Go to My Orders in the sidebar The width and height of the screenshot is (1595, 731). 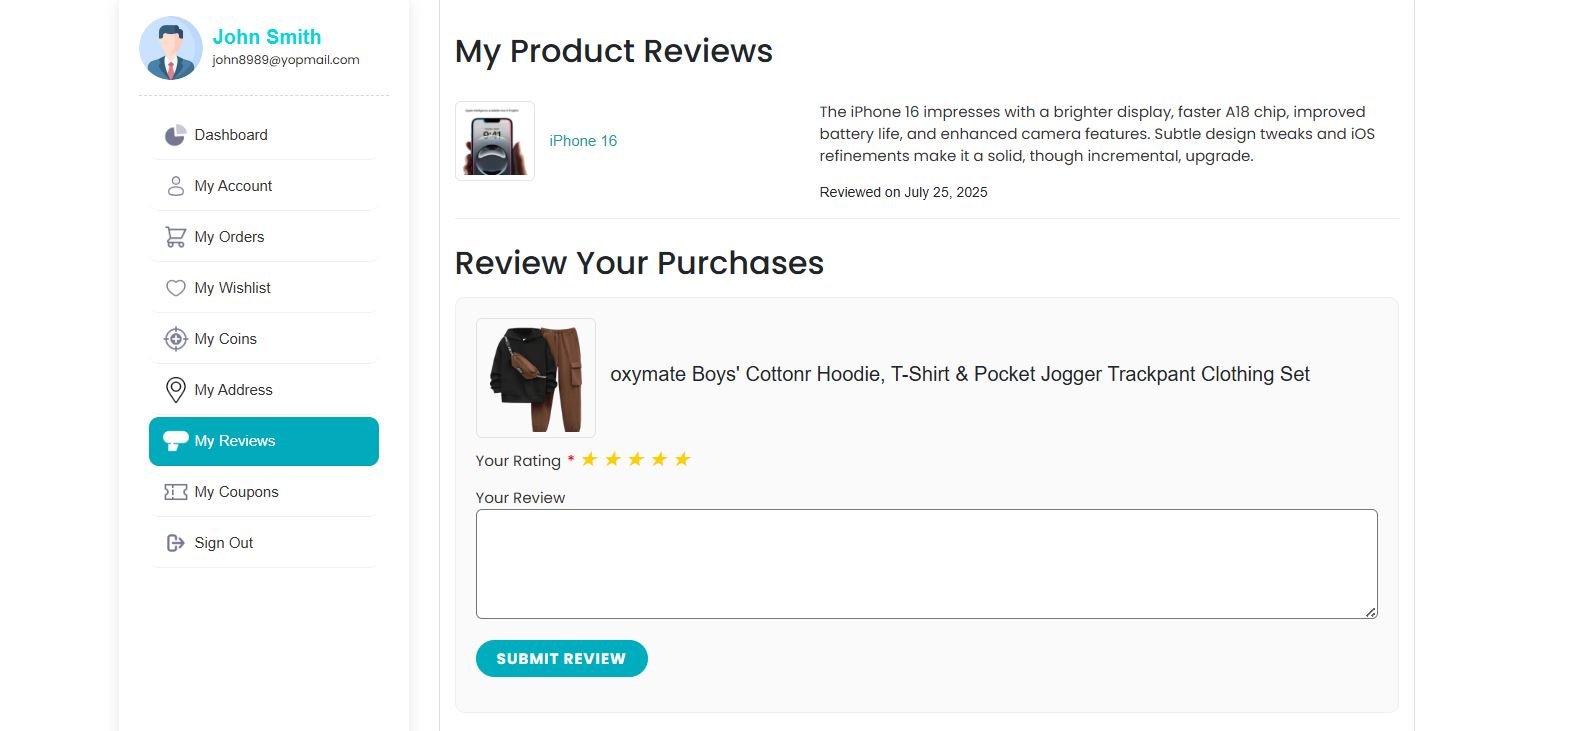coord(229,237)
